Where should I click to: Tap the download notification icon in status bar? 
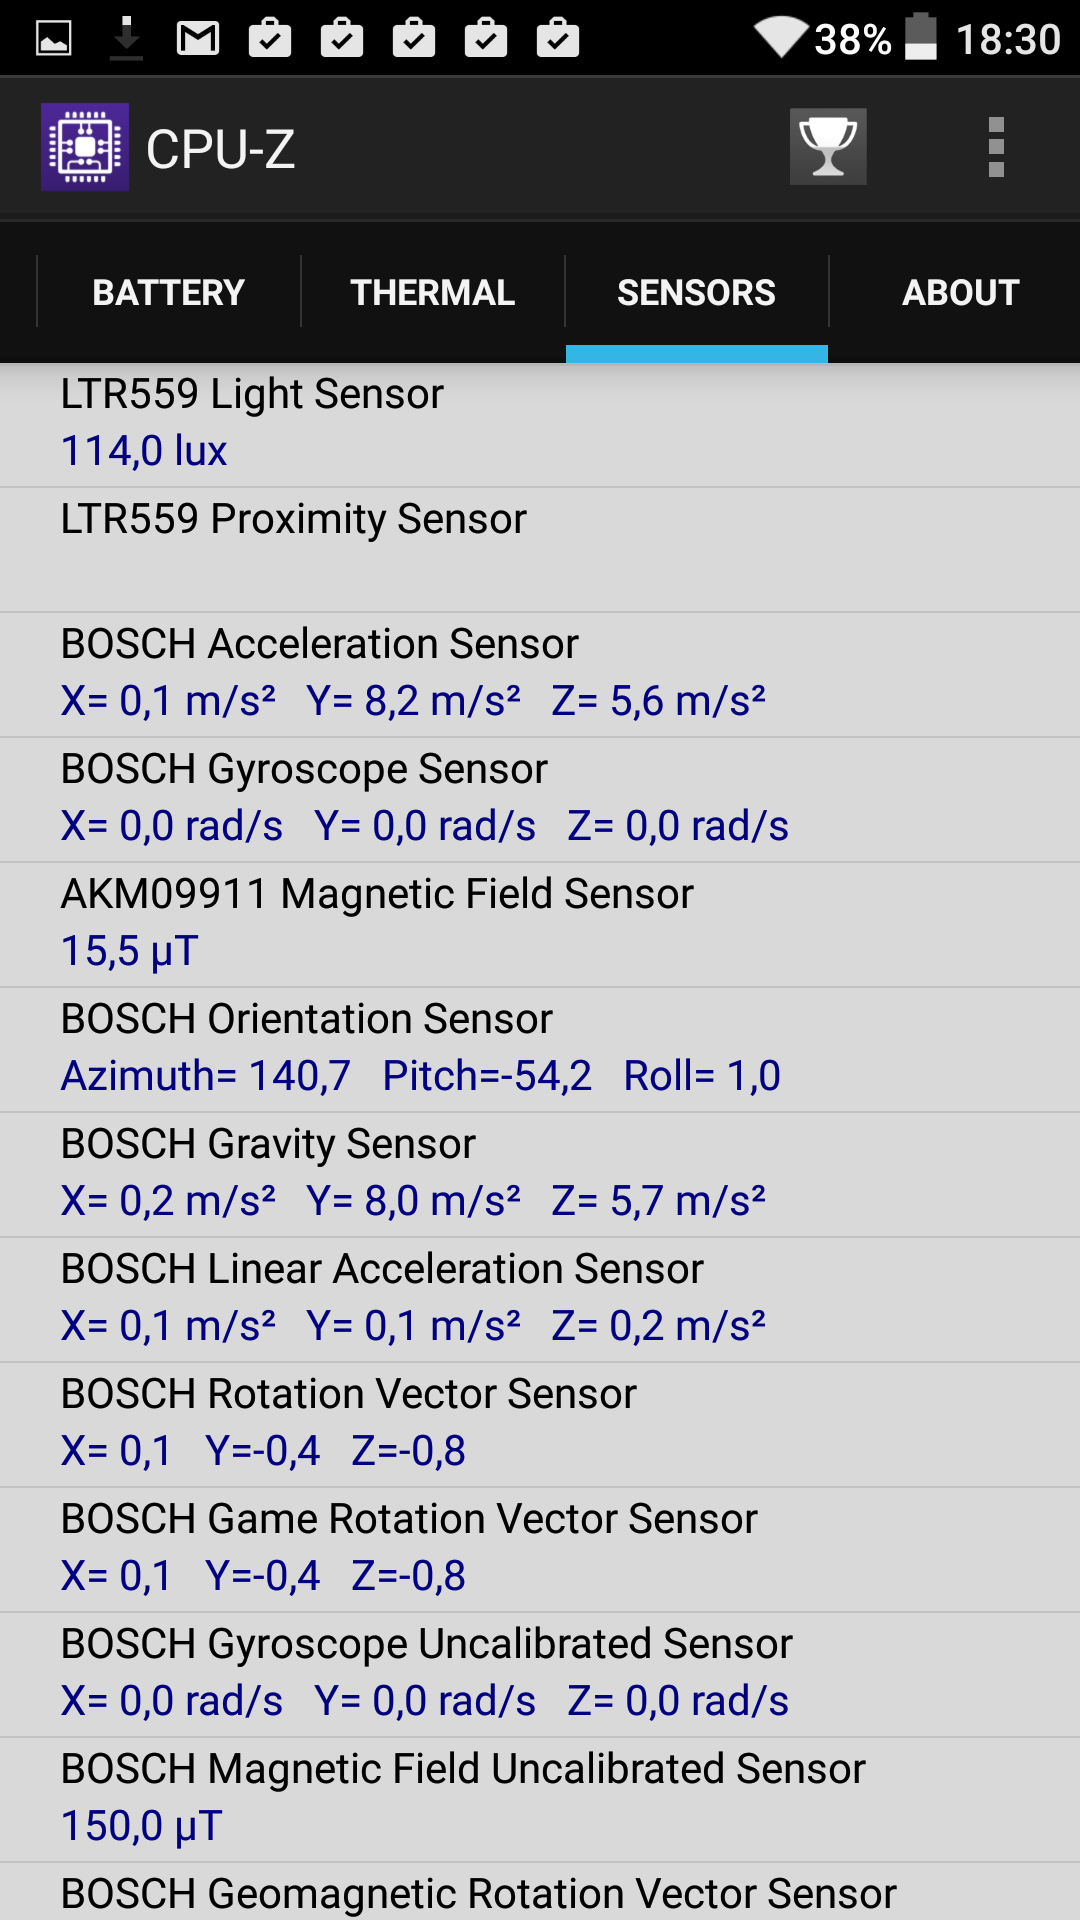click(x=126, y=39)
